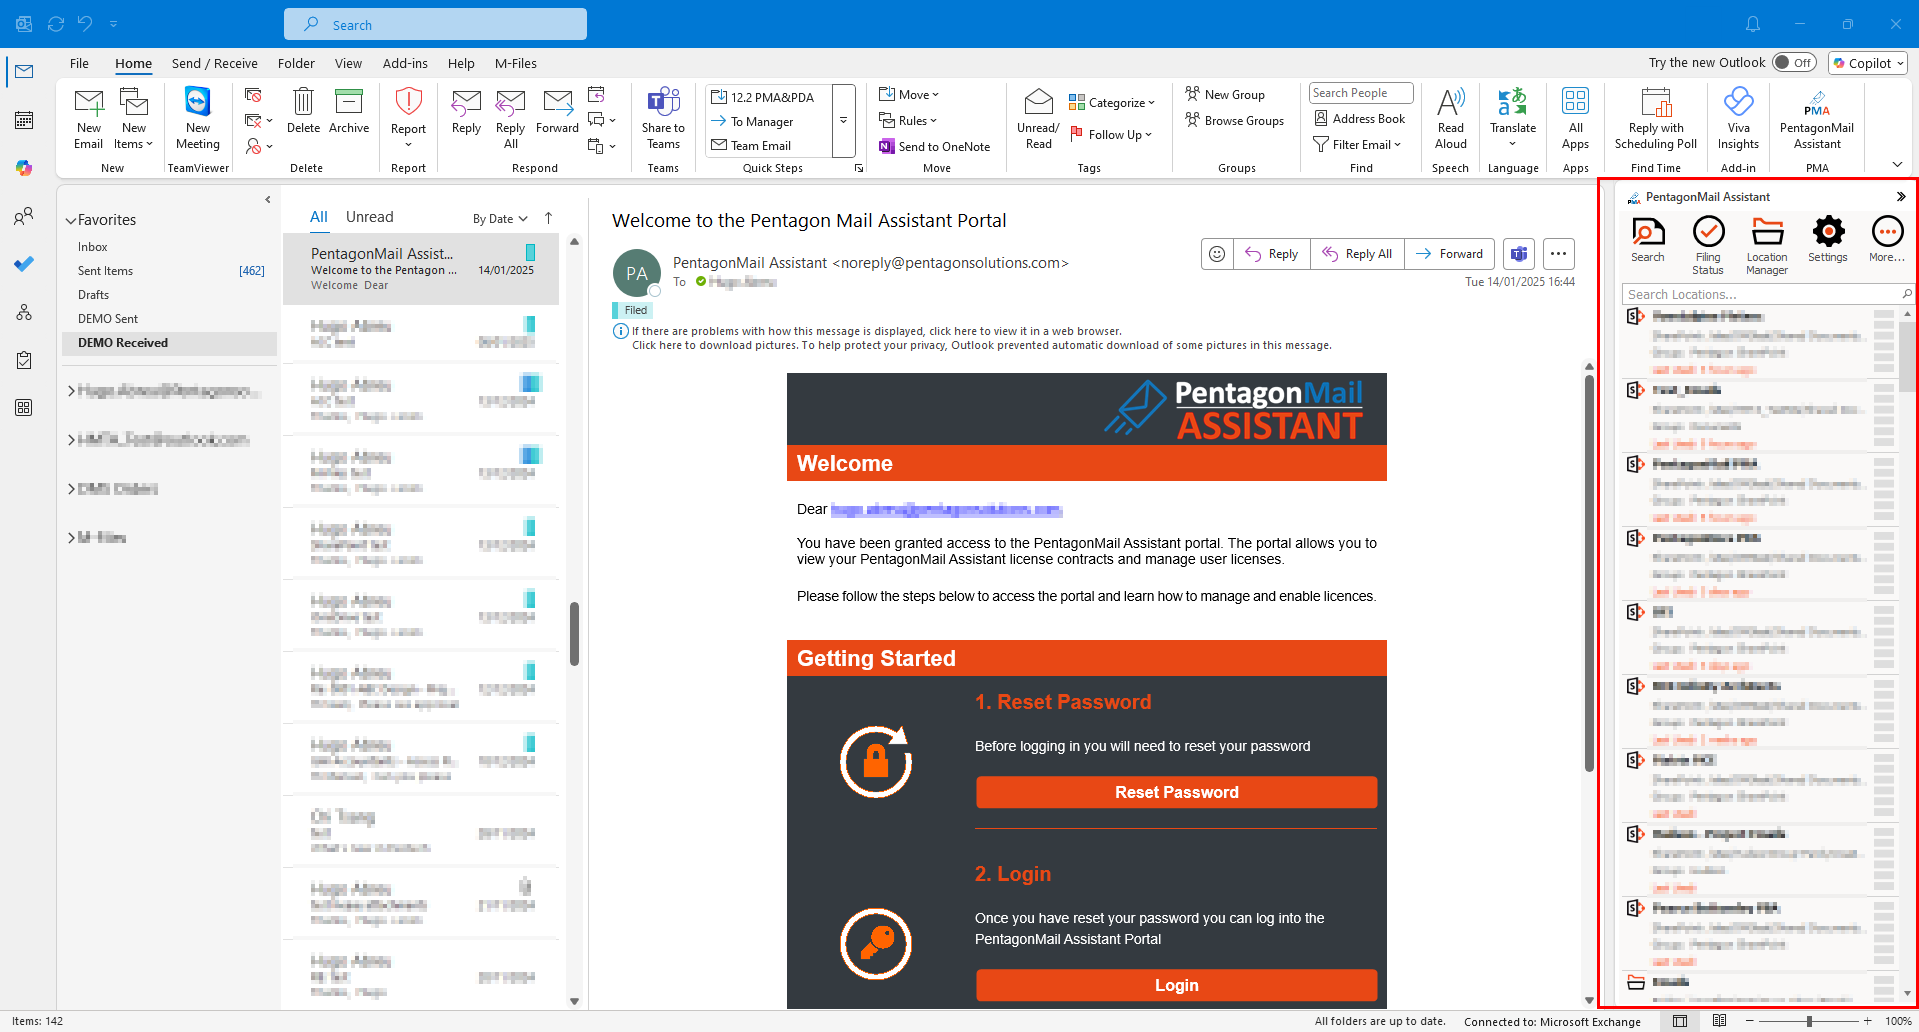
Task: Click the Share to Teams icon
Action: [663, 118]
